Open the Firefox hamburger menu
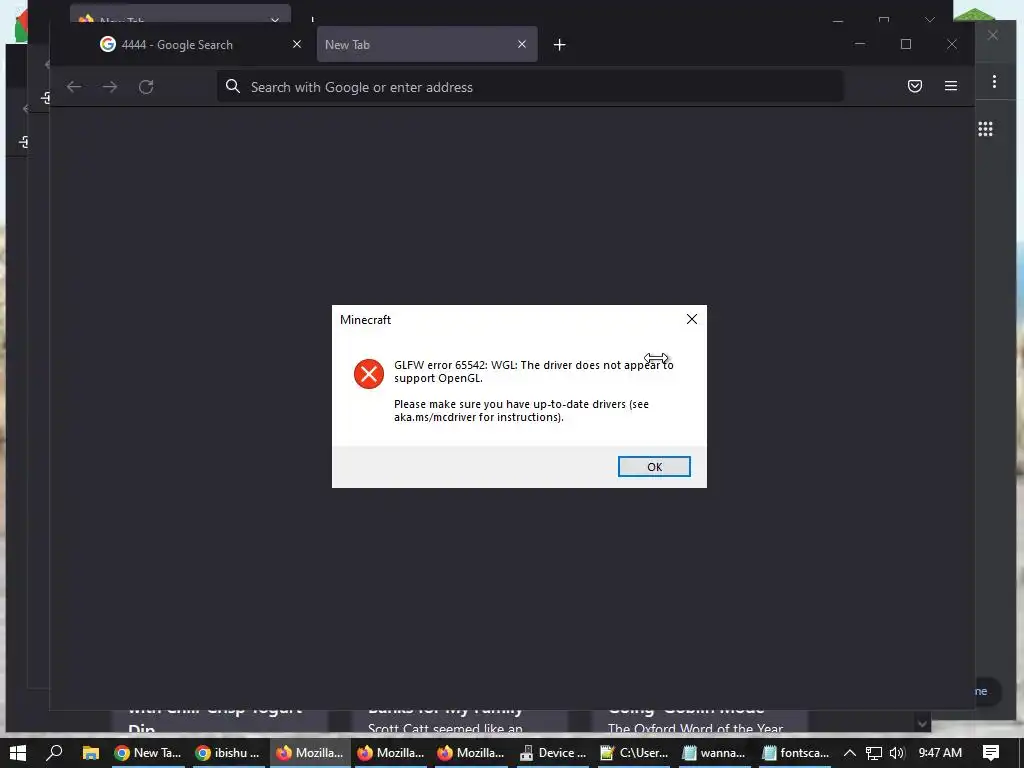The width and height of the screenshot is (1024, 768). (951, 86)
